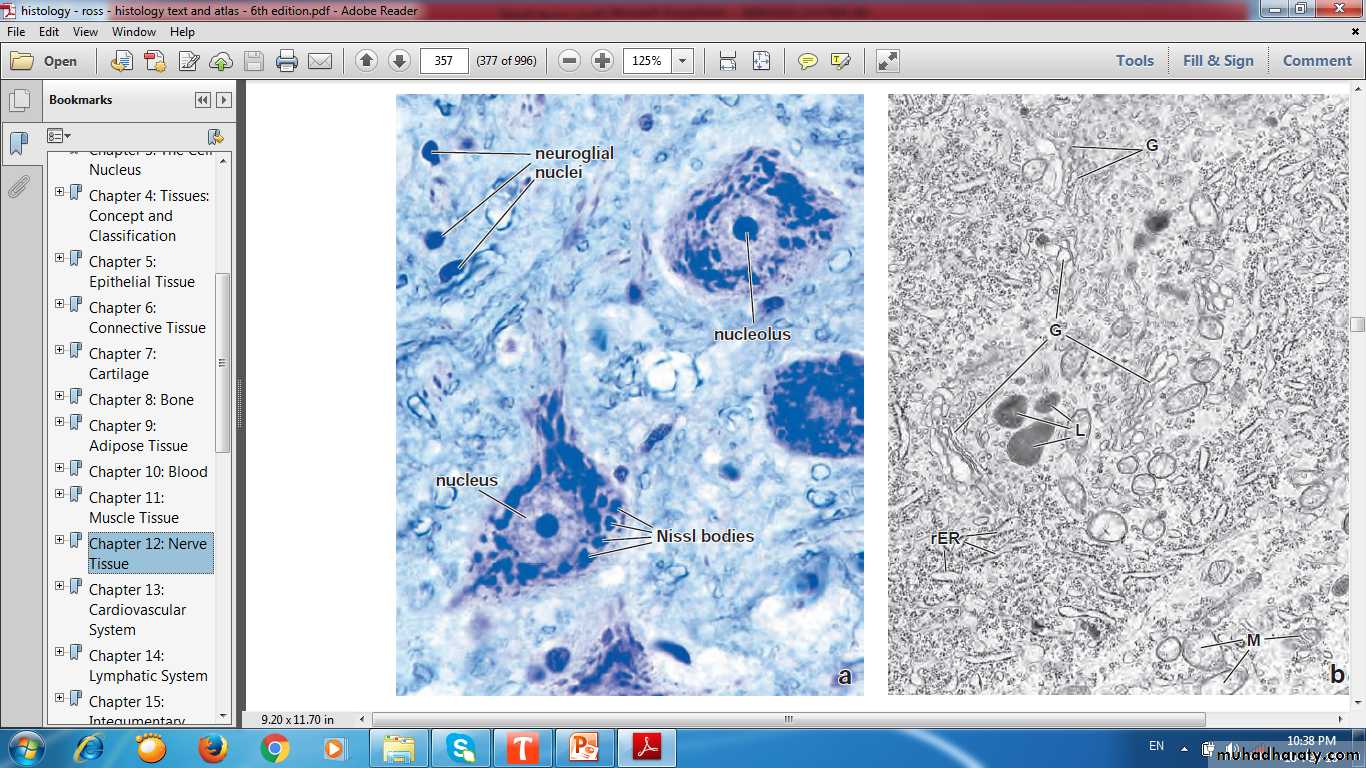This screenshot has height=768, width=1366.
Task: Select the highlight text tool
Action: click(840, 61)
